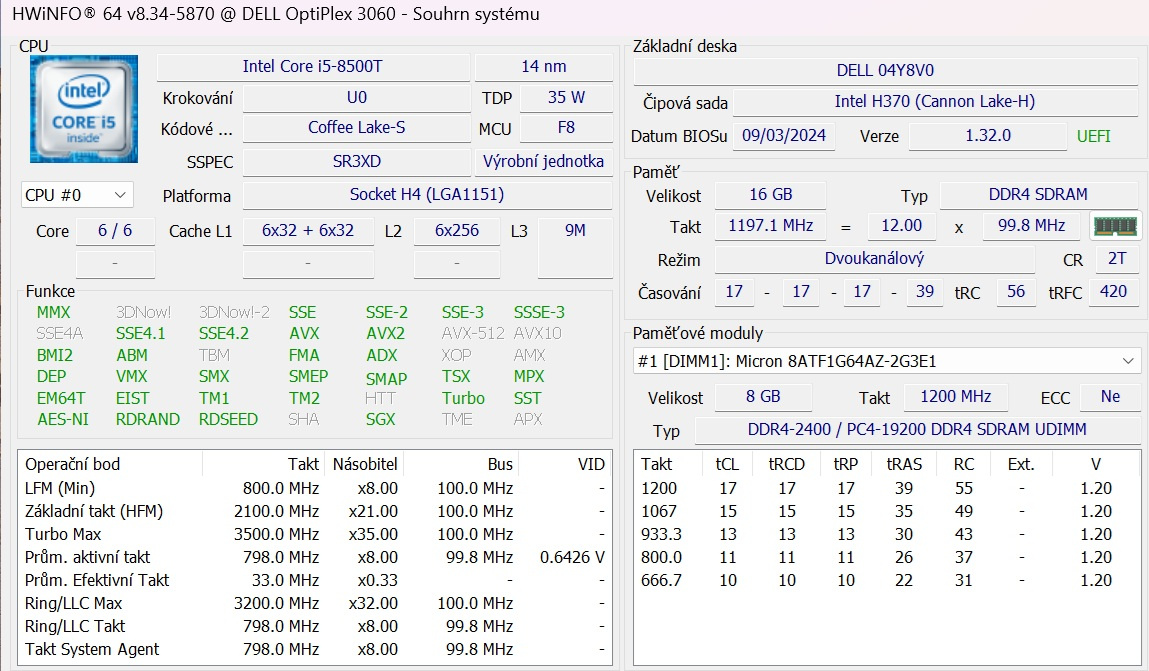Click the BIOS version 1.32.0 field

(x=987, y=136)
